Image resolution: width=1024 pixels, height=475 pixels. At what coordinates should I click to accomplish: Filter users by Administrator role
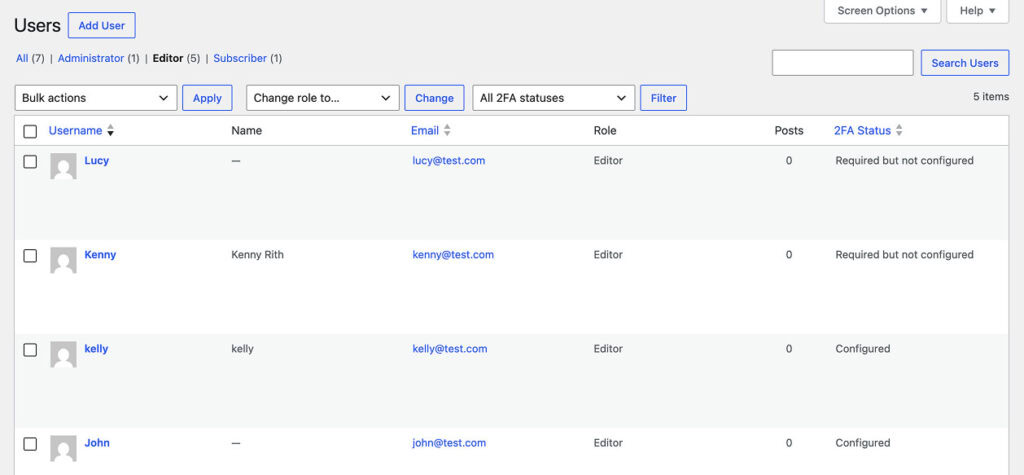click(91, 58)
